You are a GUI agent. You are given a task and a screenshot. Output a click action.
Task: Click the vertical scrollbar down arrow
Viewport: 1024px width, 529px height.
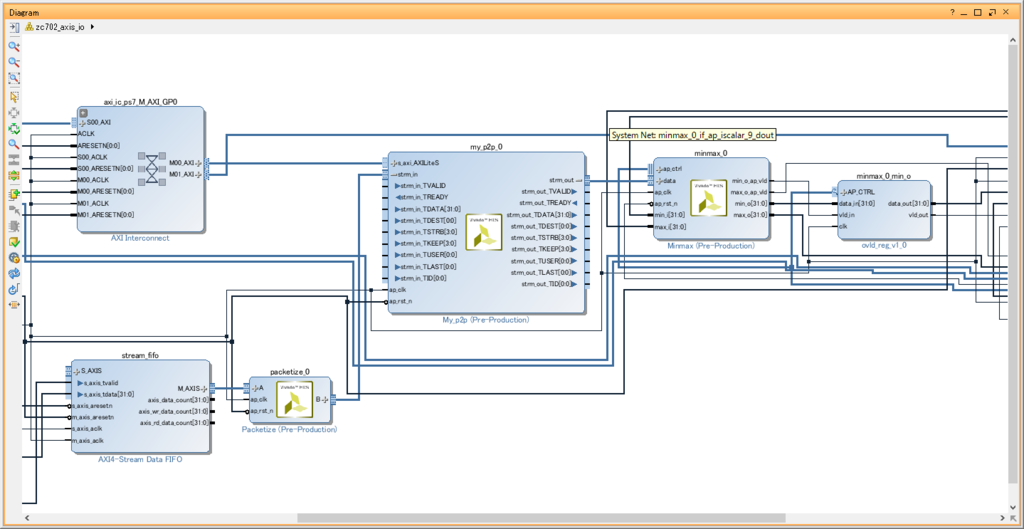point(1012,508)
